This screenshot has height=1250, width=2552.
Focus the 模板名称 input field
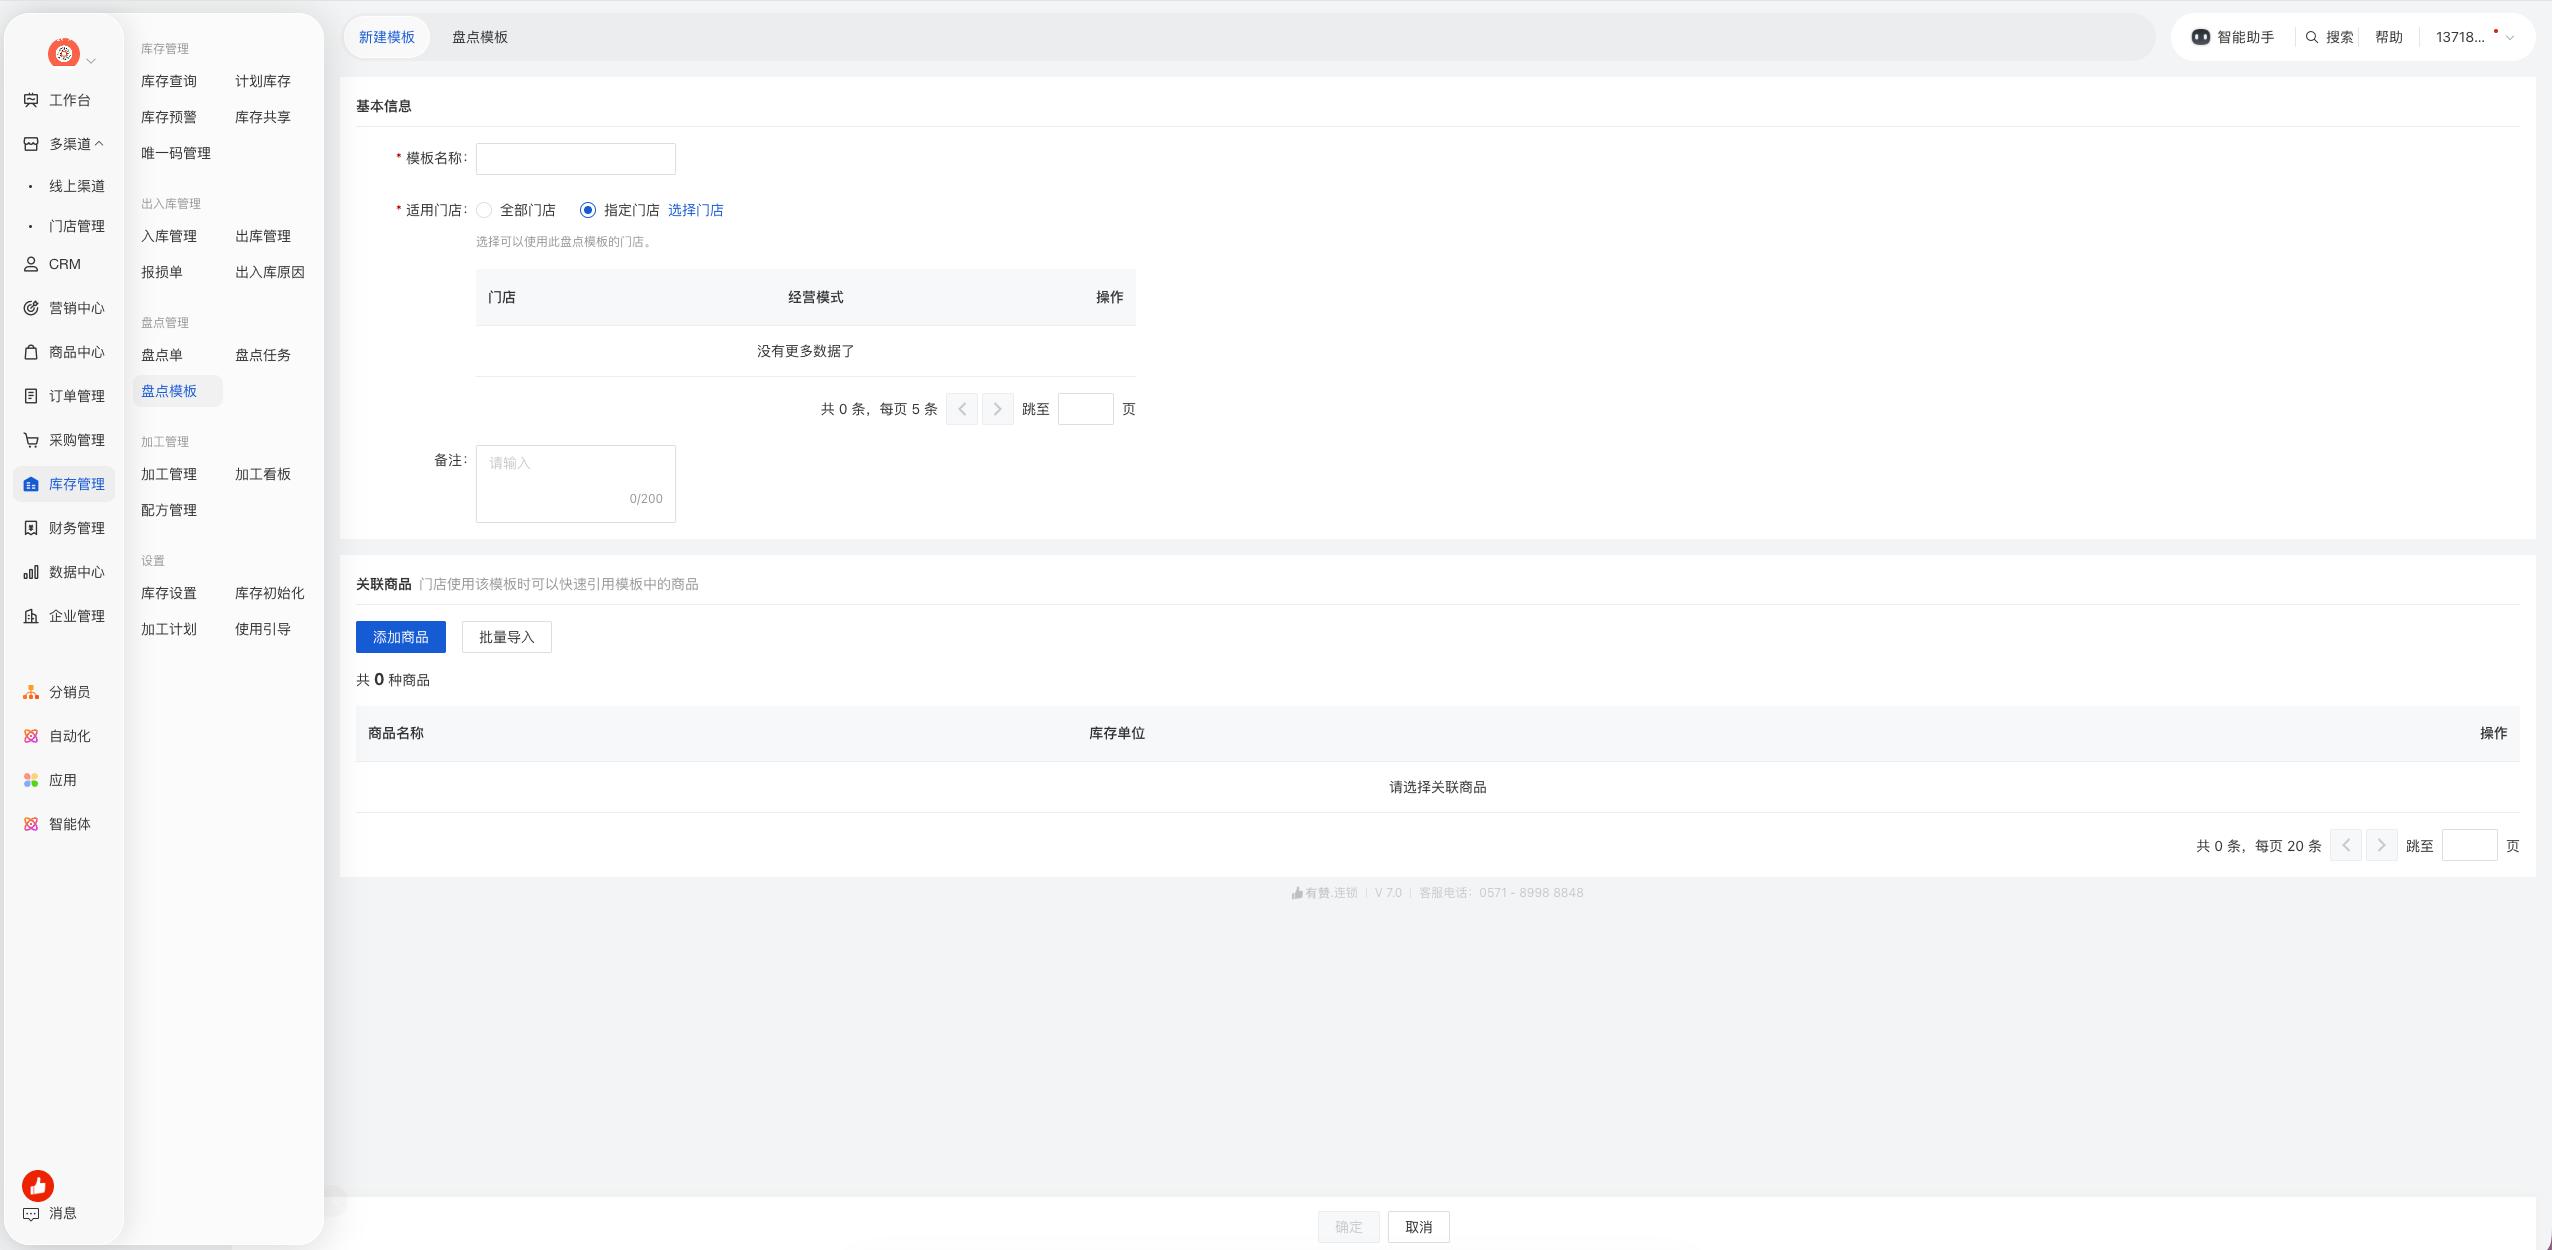point(576,158)
